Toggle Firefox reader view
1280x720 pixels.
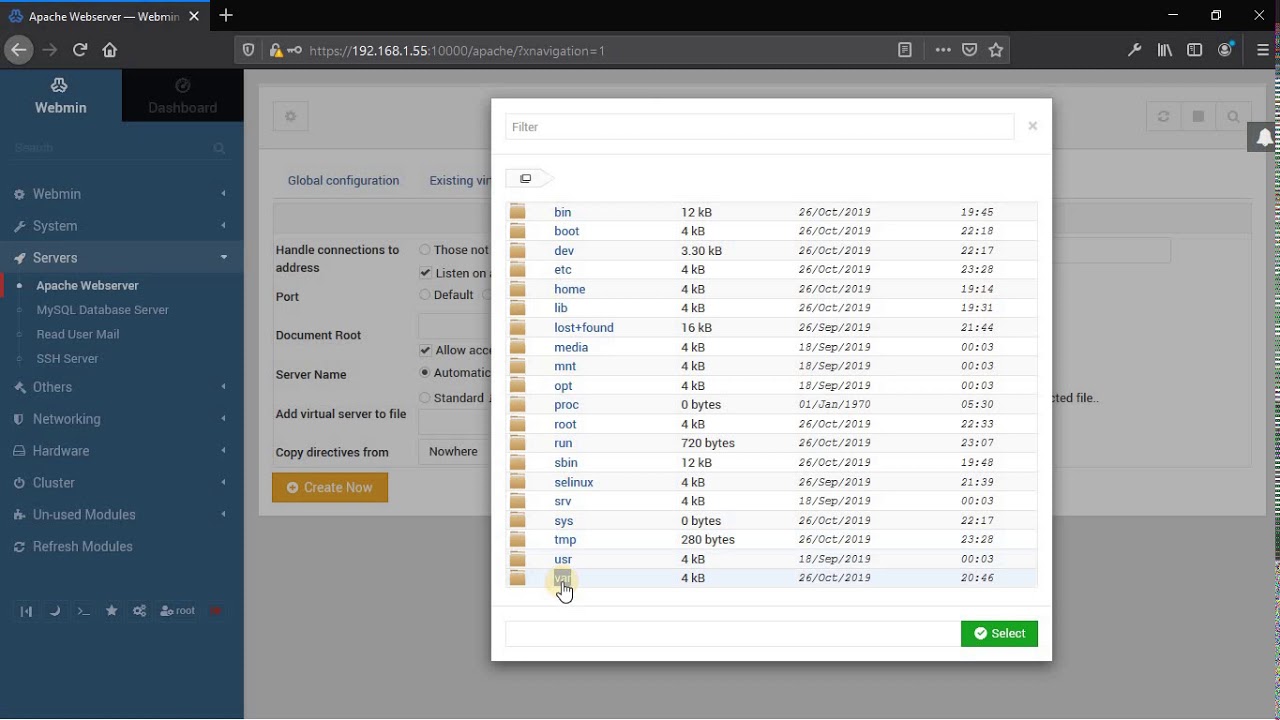point(905,50)
